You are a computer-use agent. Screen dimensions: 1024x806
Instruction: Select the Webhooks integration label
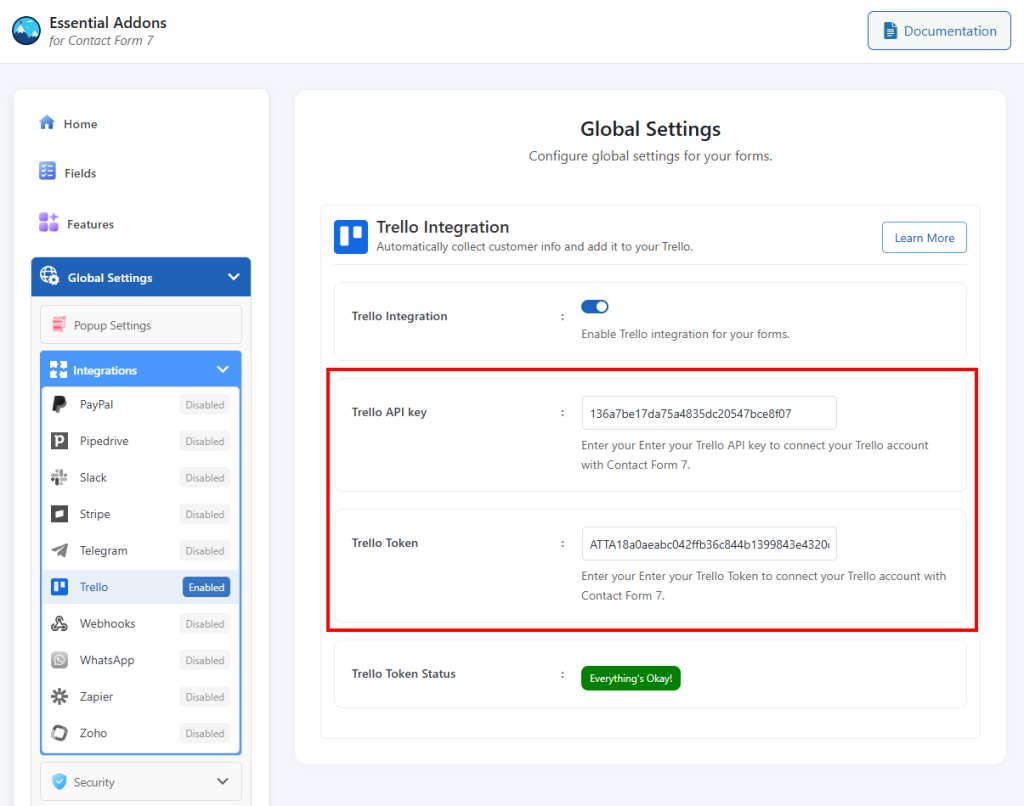108,624
